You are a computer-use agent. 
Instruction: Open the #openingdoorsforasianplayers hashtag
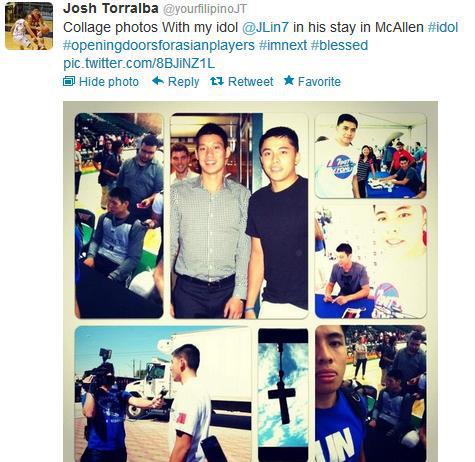[159, 46]
